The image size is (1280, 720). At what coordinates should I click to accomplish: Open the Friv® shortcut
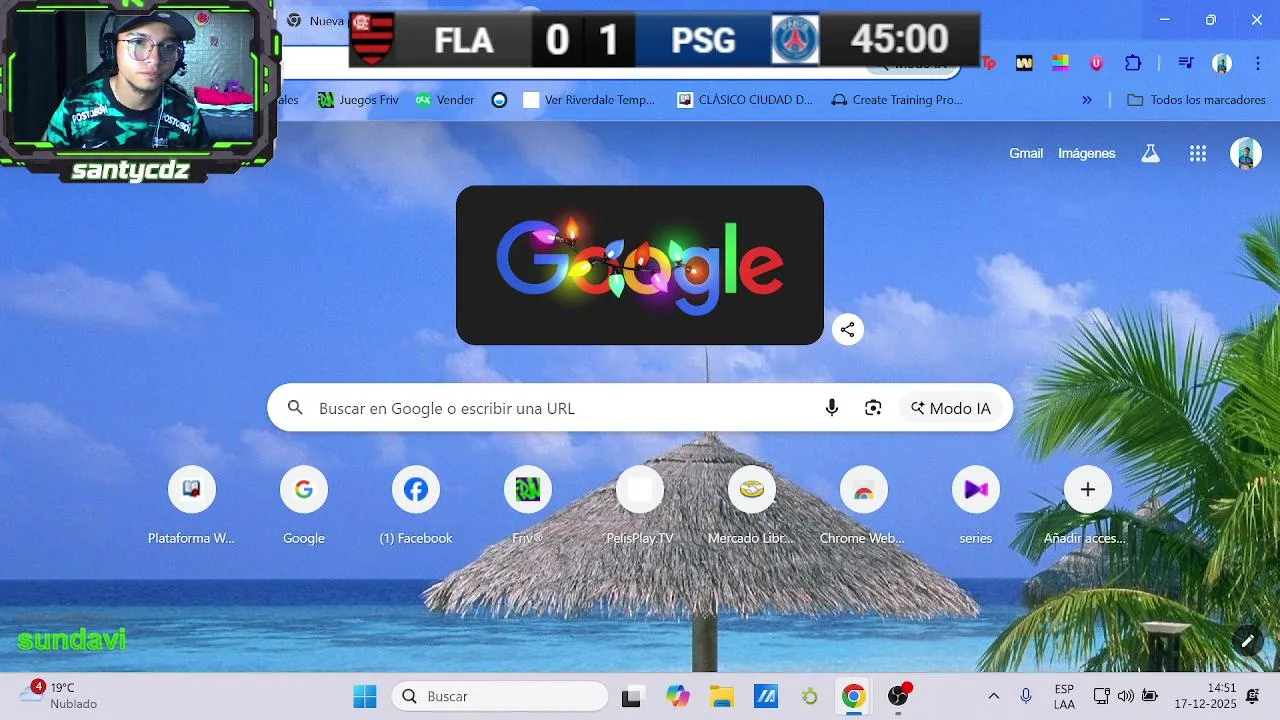527,506
